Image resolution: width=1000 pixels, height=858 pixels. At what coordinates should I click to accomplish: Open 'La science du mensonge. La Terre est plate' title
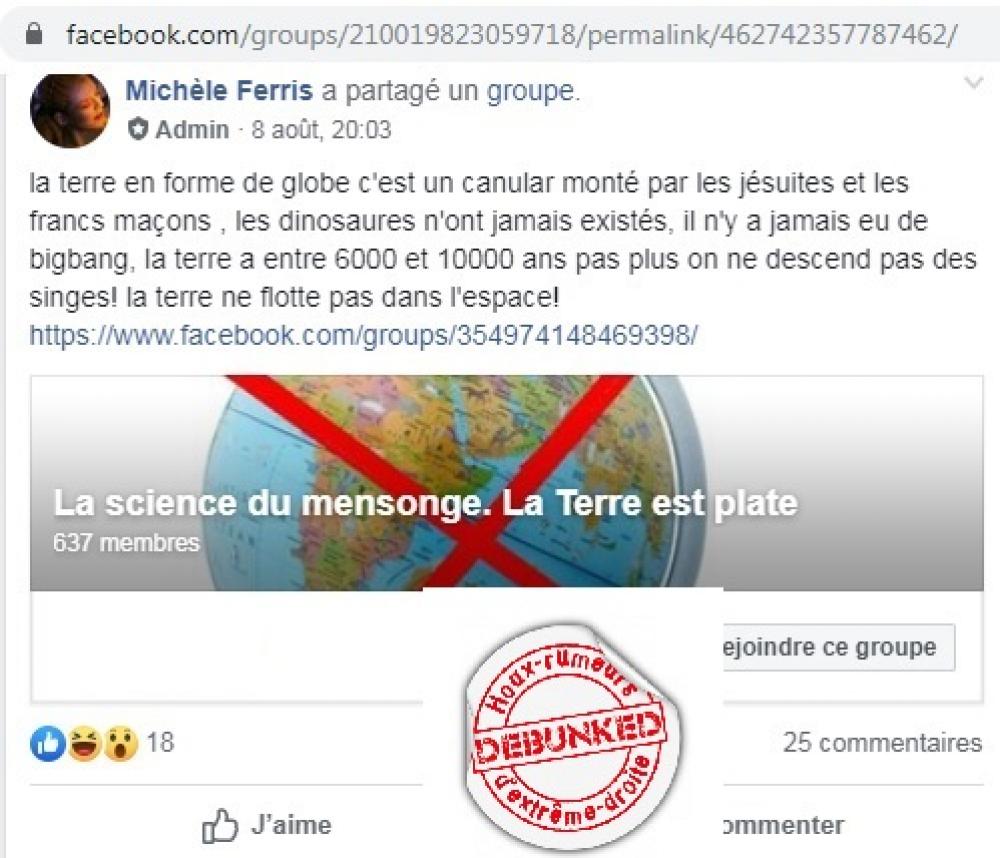(x=425, y=503)
